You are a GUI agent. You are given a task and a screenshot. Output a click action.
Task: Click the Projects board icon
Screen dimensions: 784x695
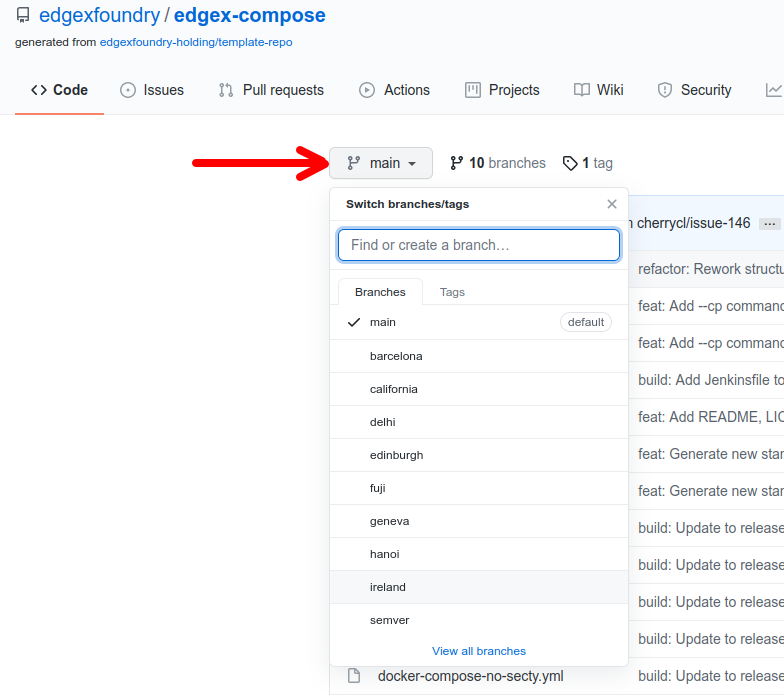click(473, 90)
